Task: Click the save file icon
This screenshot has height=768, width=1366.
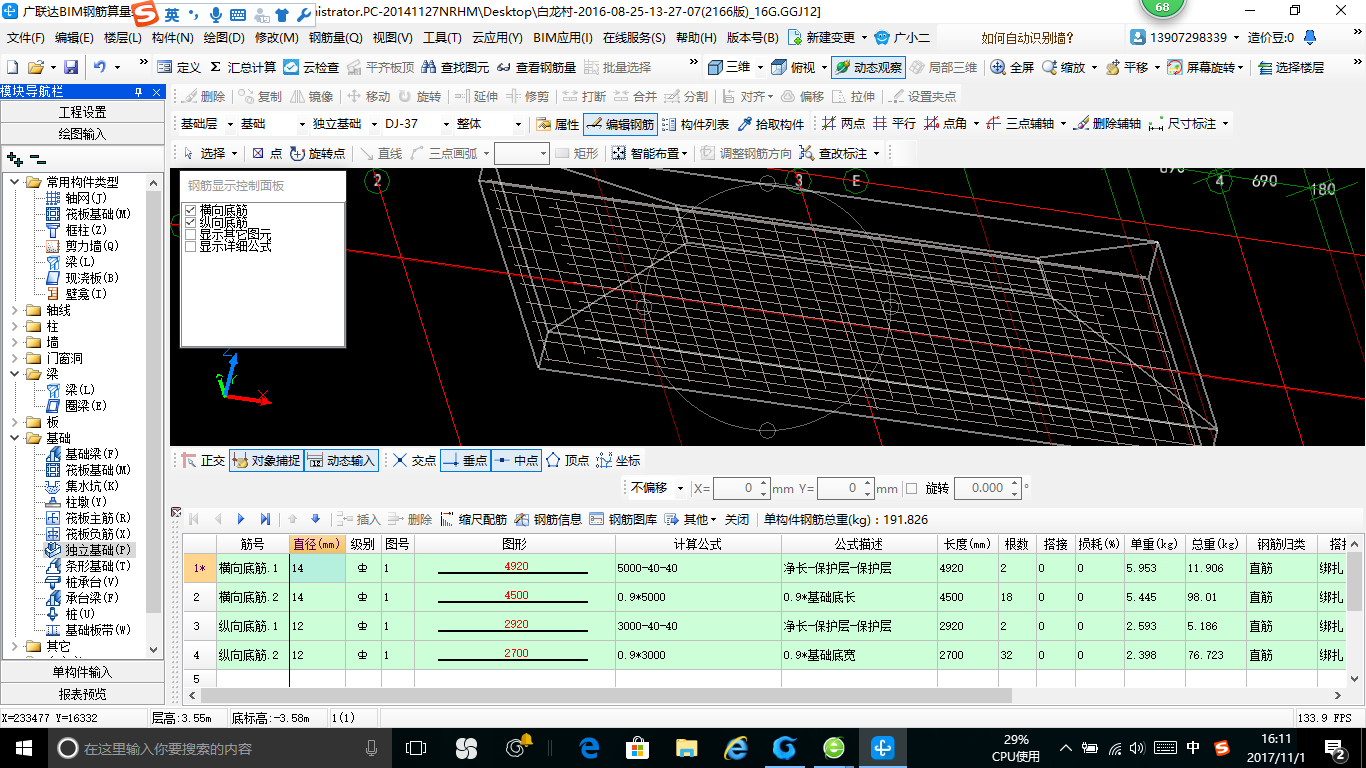Action: coord(71,67)
